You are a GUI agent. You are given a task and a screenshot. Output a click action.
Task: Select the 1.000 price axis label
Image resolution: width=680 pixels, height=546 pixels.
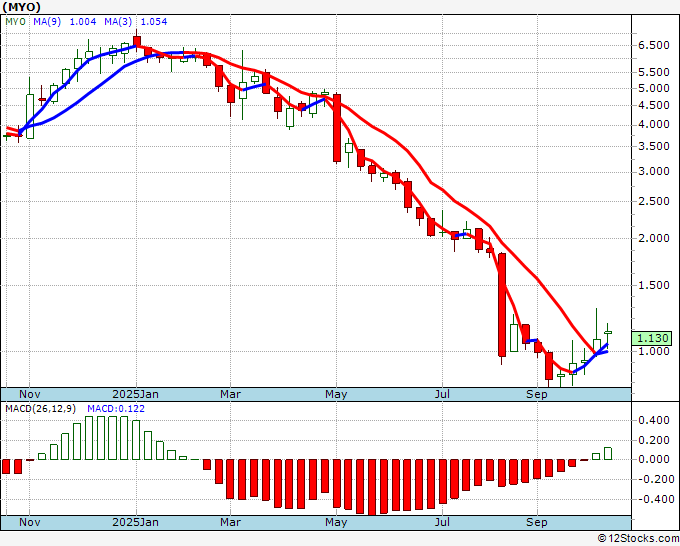654,351
